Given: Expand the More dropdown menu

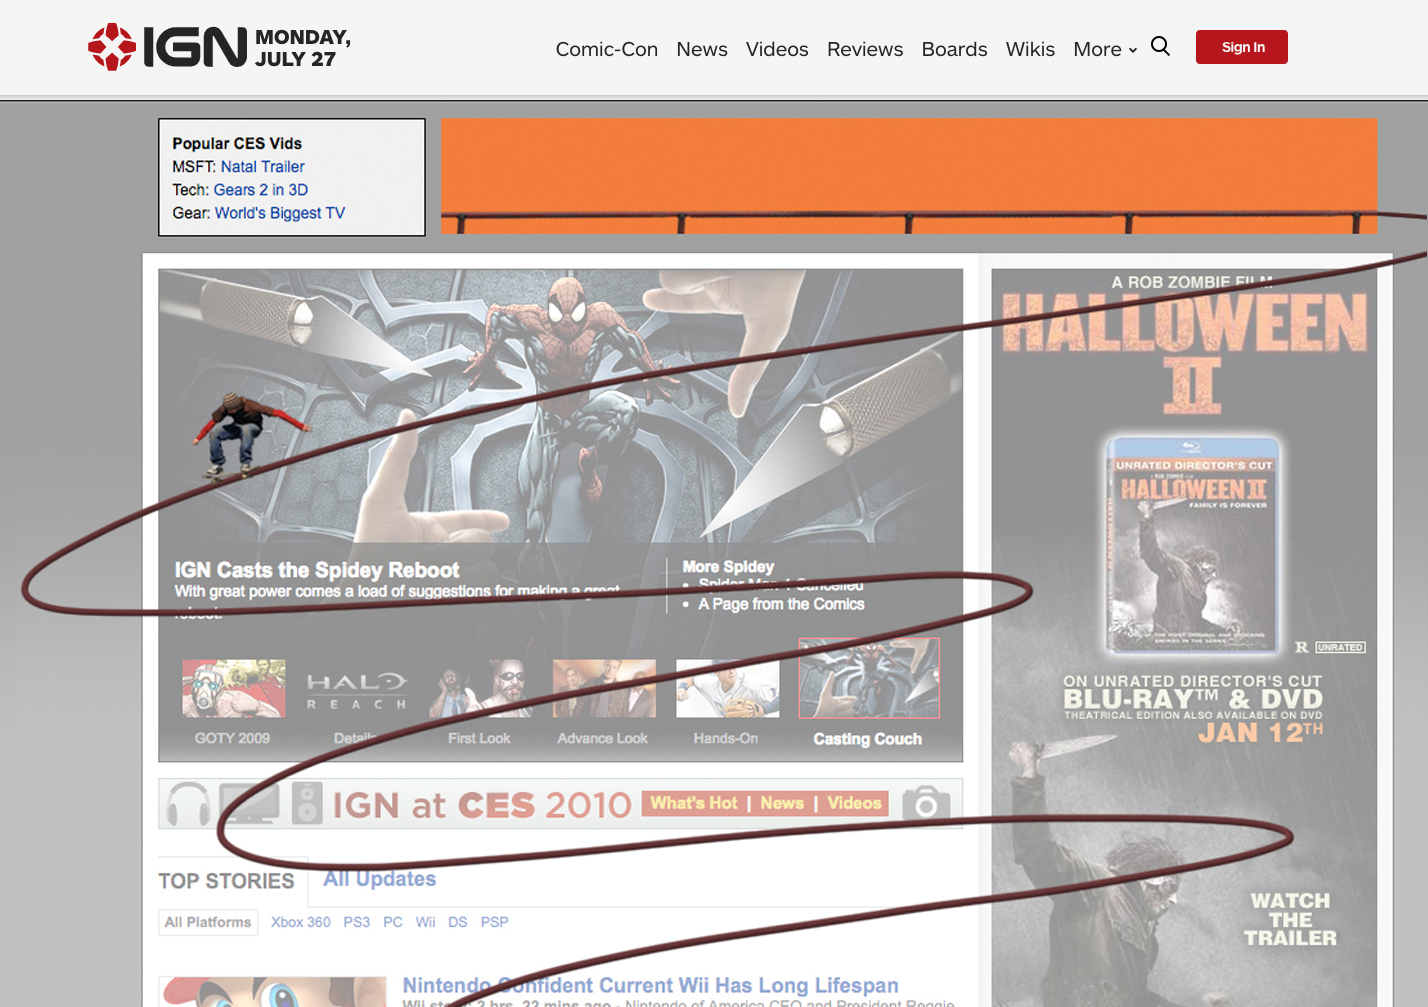Looking at the screenshot, I should point(1105,49).
